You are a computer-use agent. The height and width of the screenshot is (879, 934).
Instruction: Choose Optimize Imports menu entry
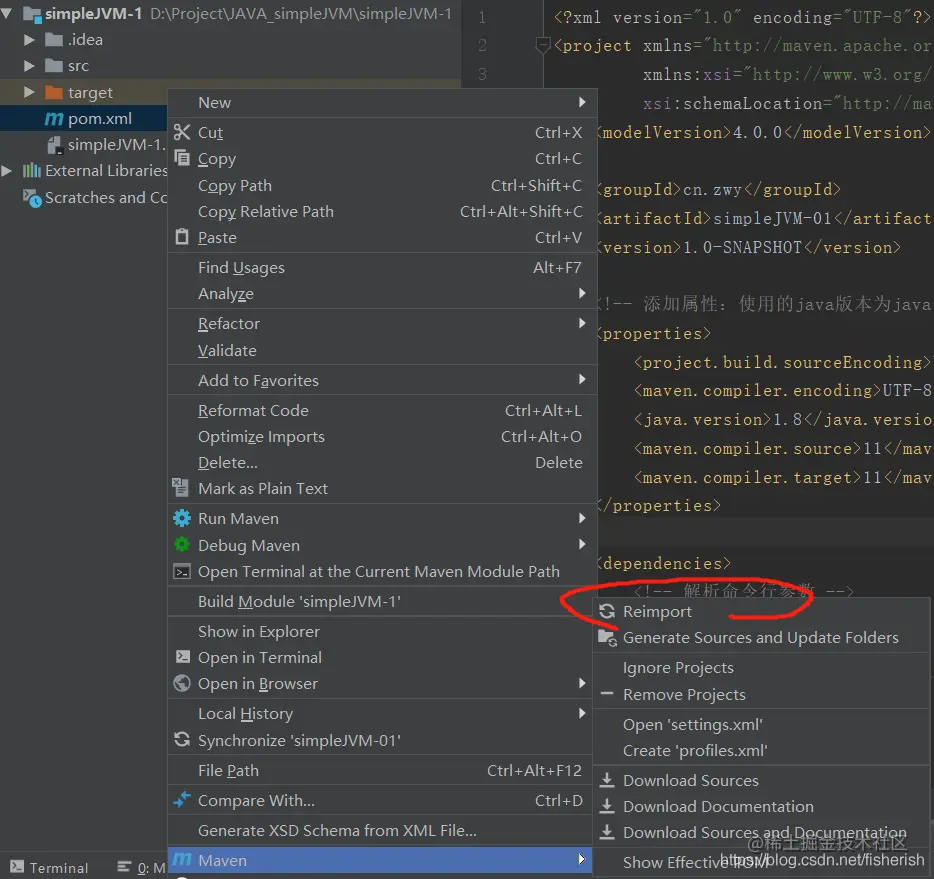[x=382, y=437]
